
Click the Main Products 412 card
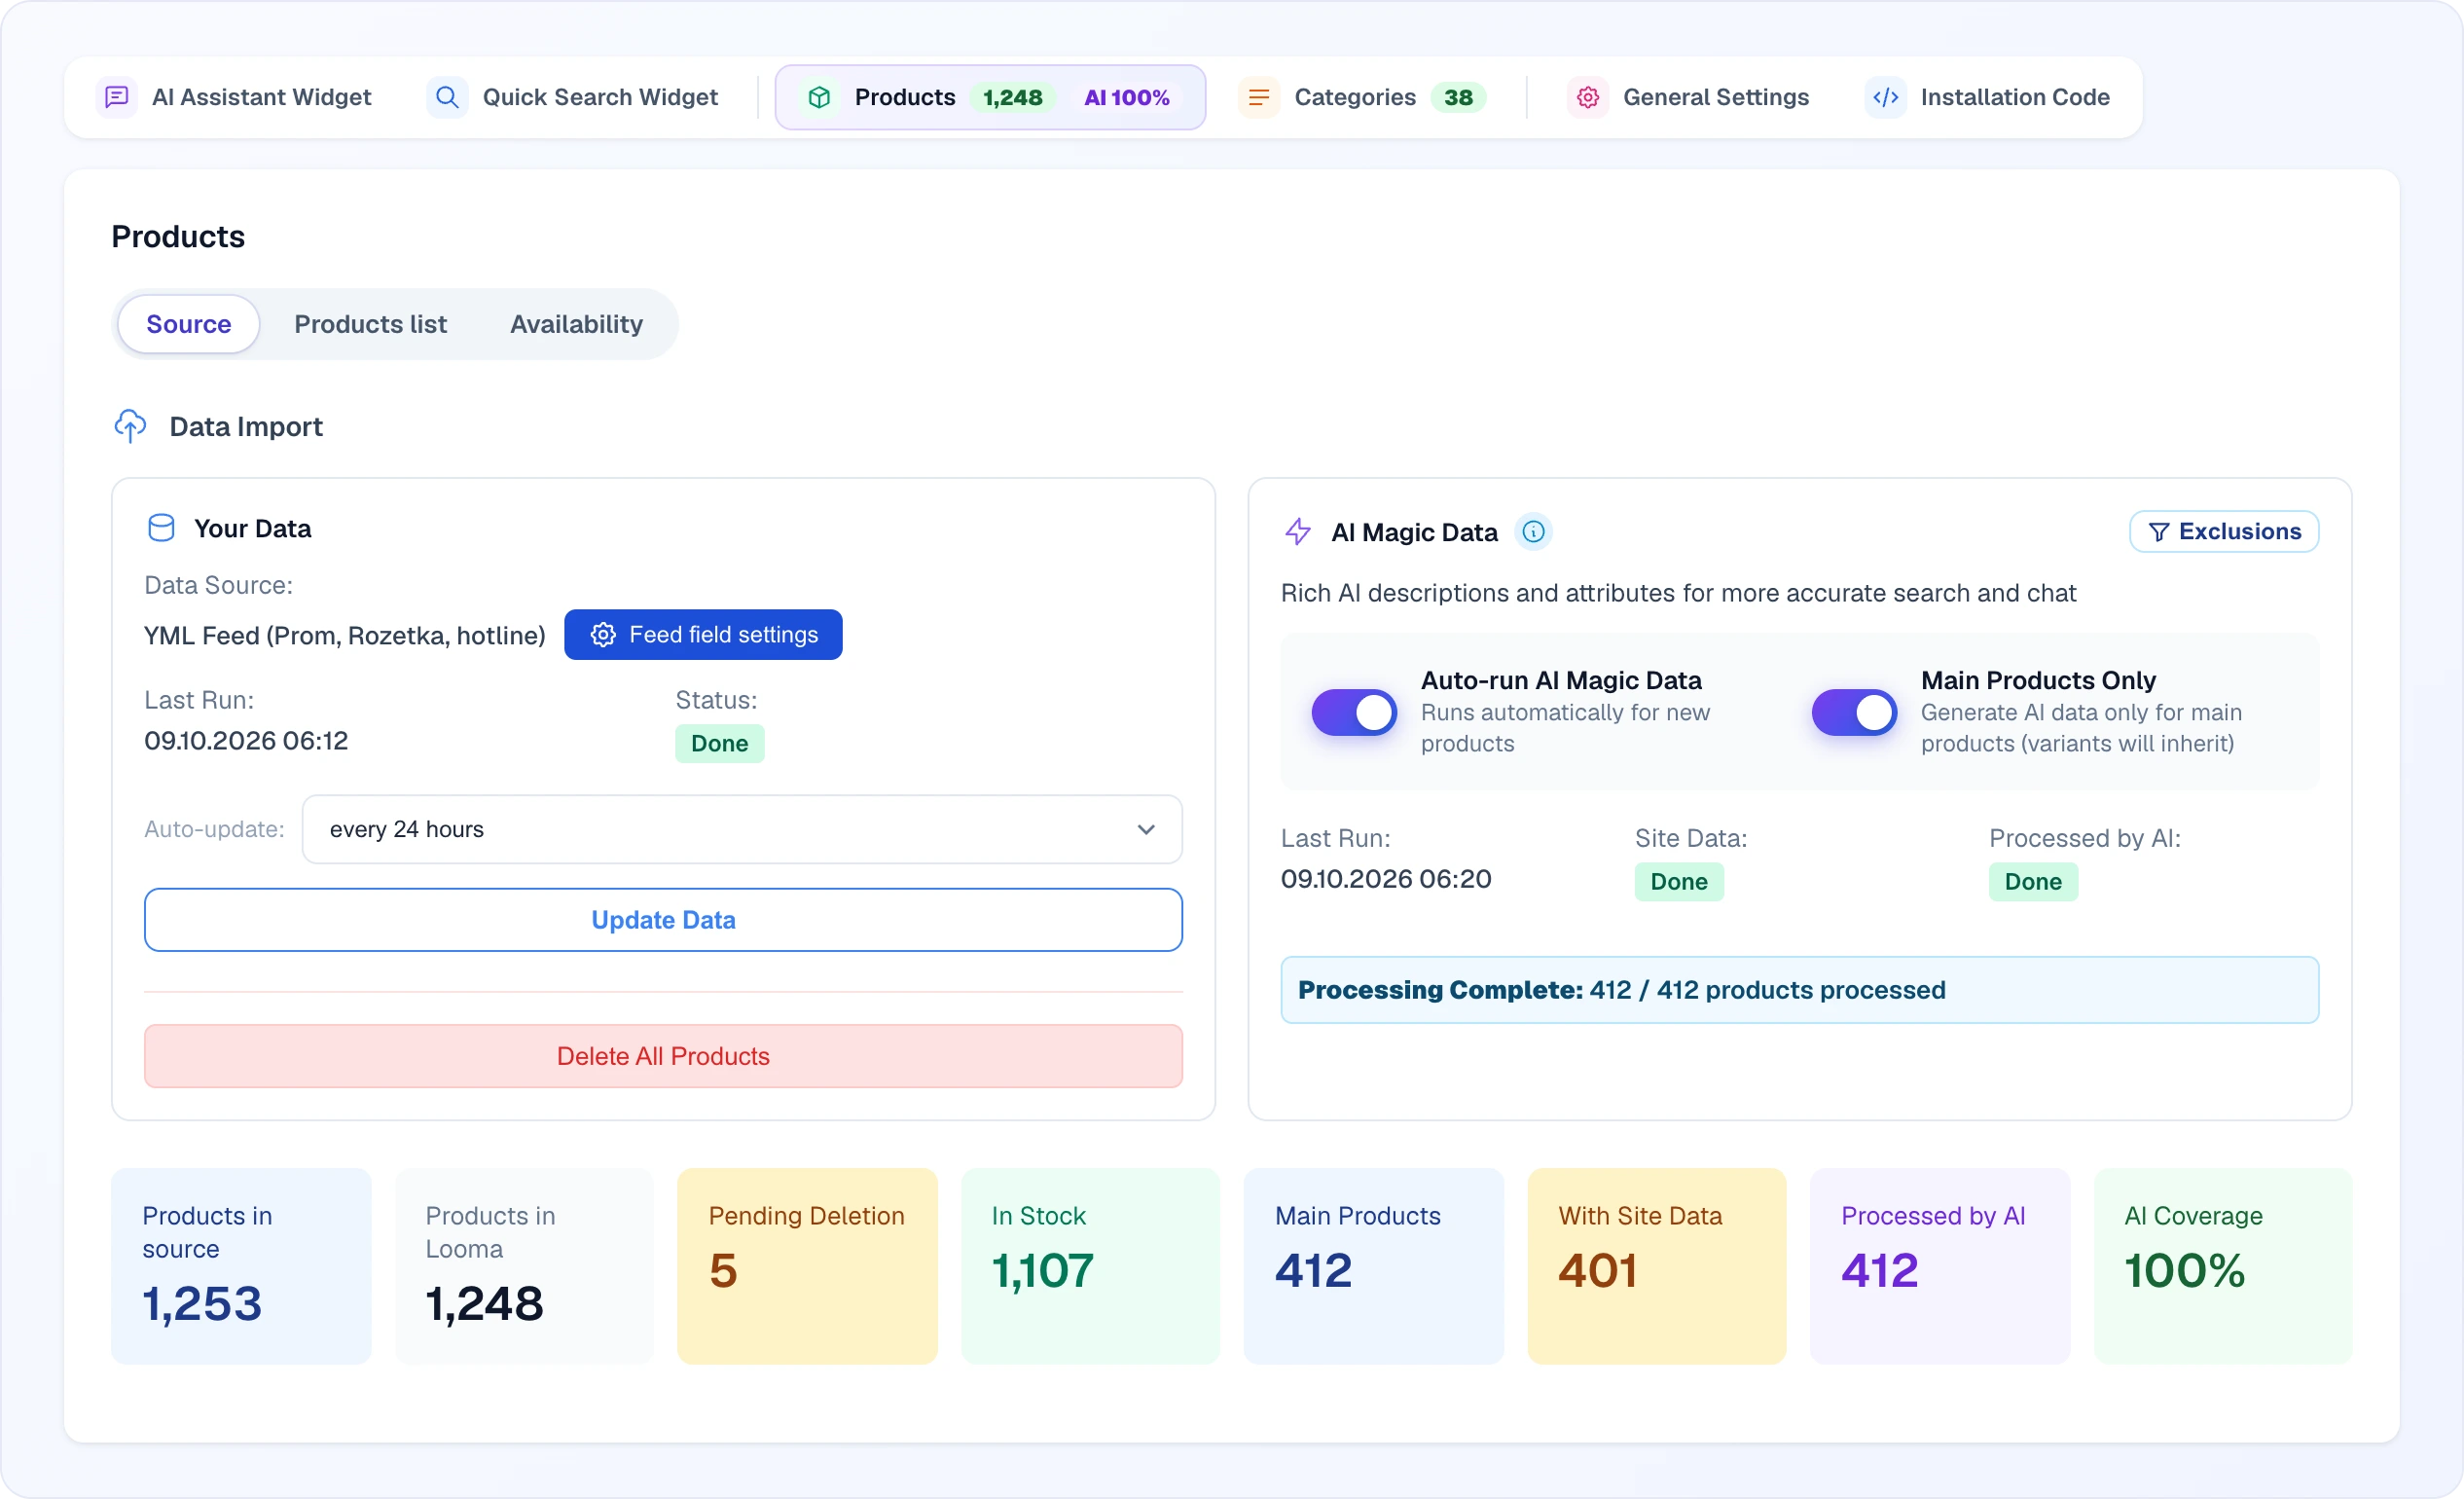tap(1374, 1266)
